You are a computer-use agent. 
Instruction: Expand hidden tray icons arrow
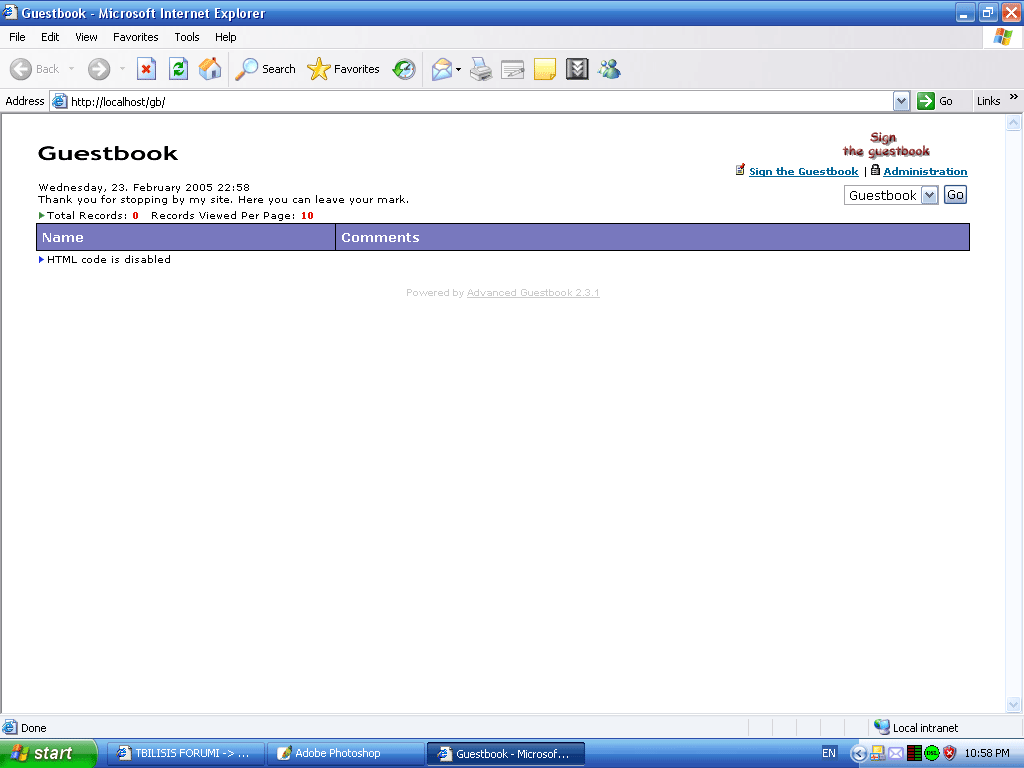(x=859, y=754)
